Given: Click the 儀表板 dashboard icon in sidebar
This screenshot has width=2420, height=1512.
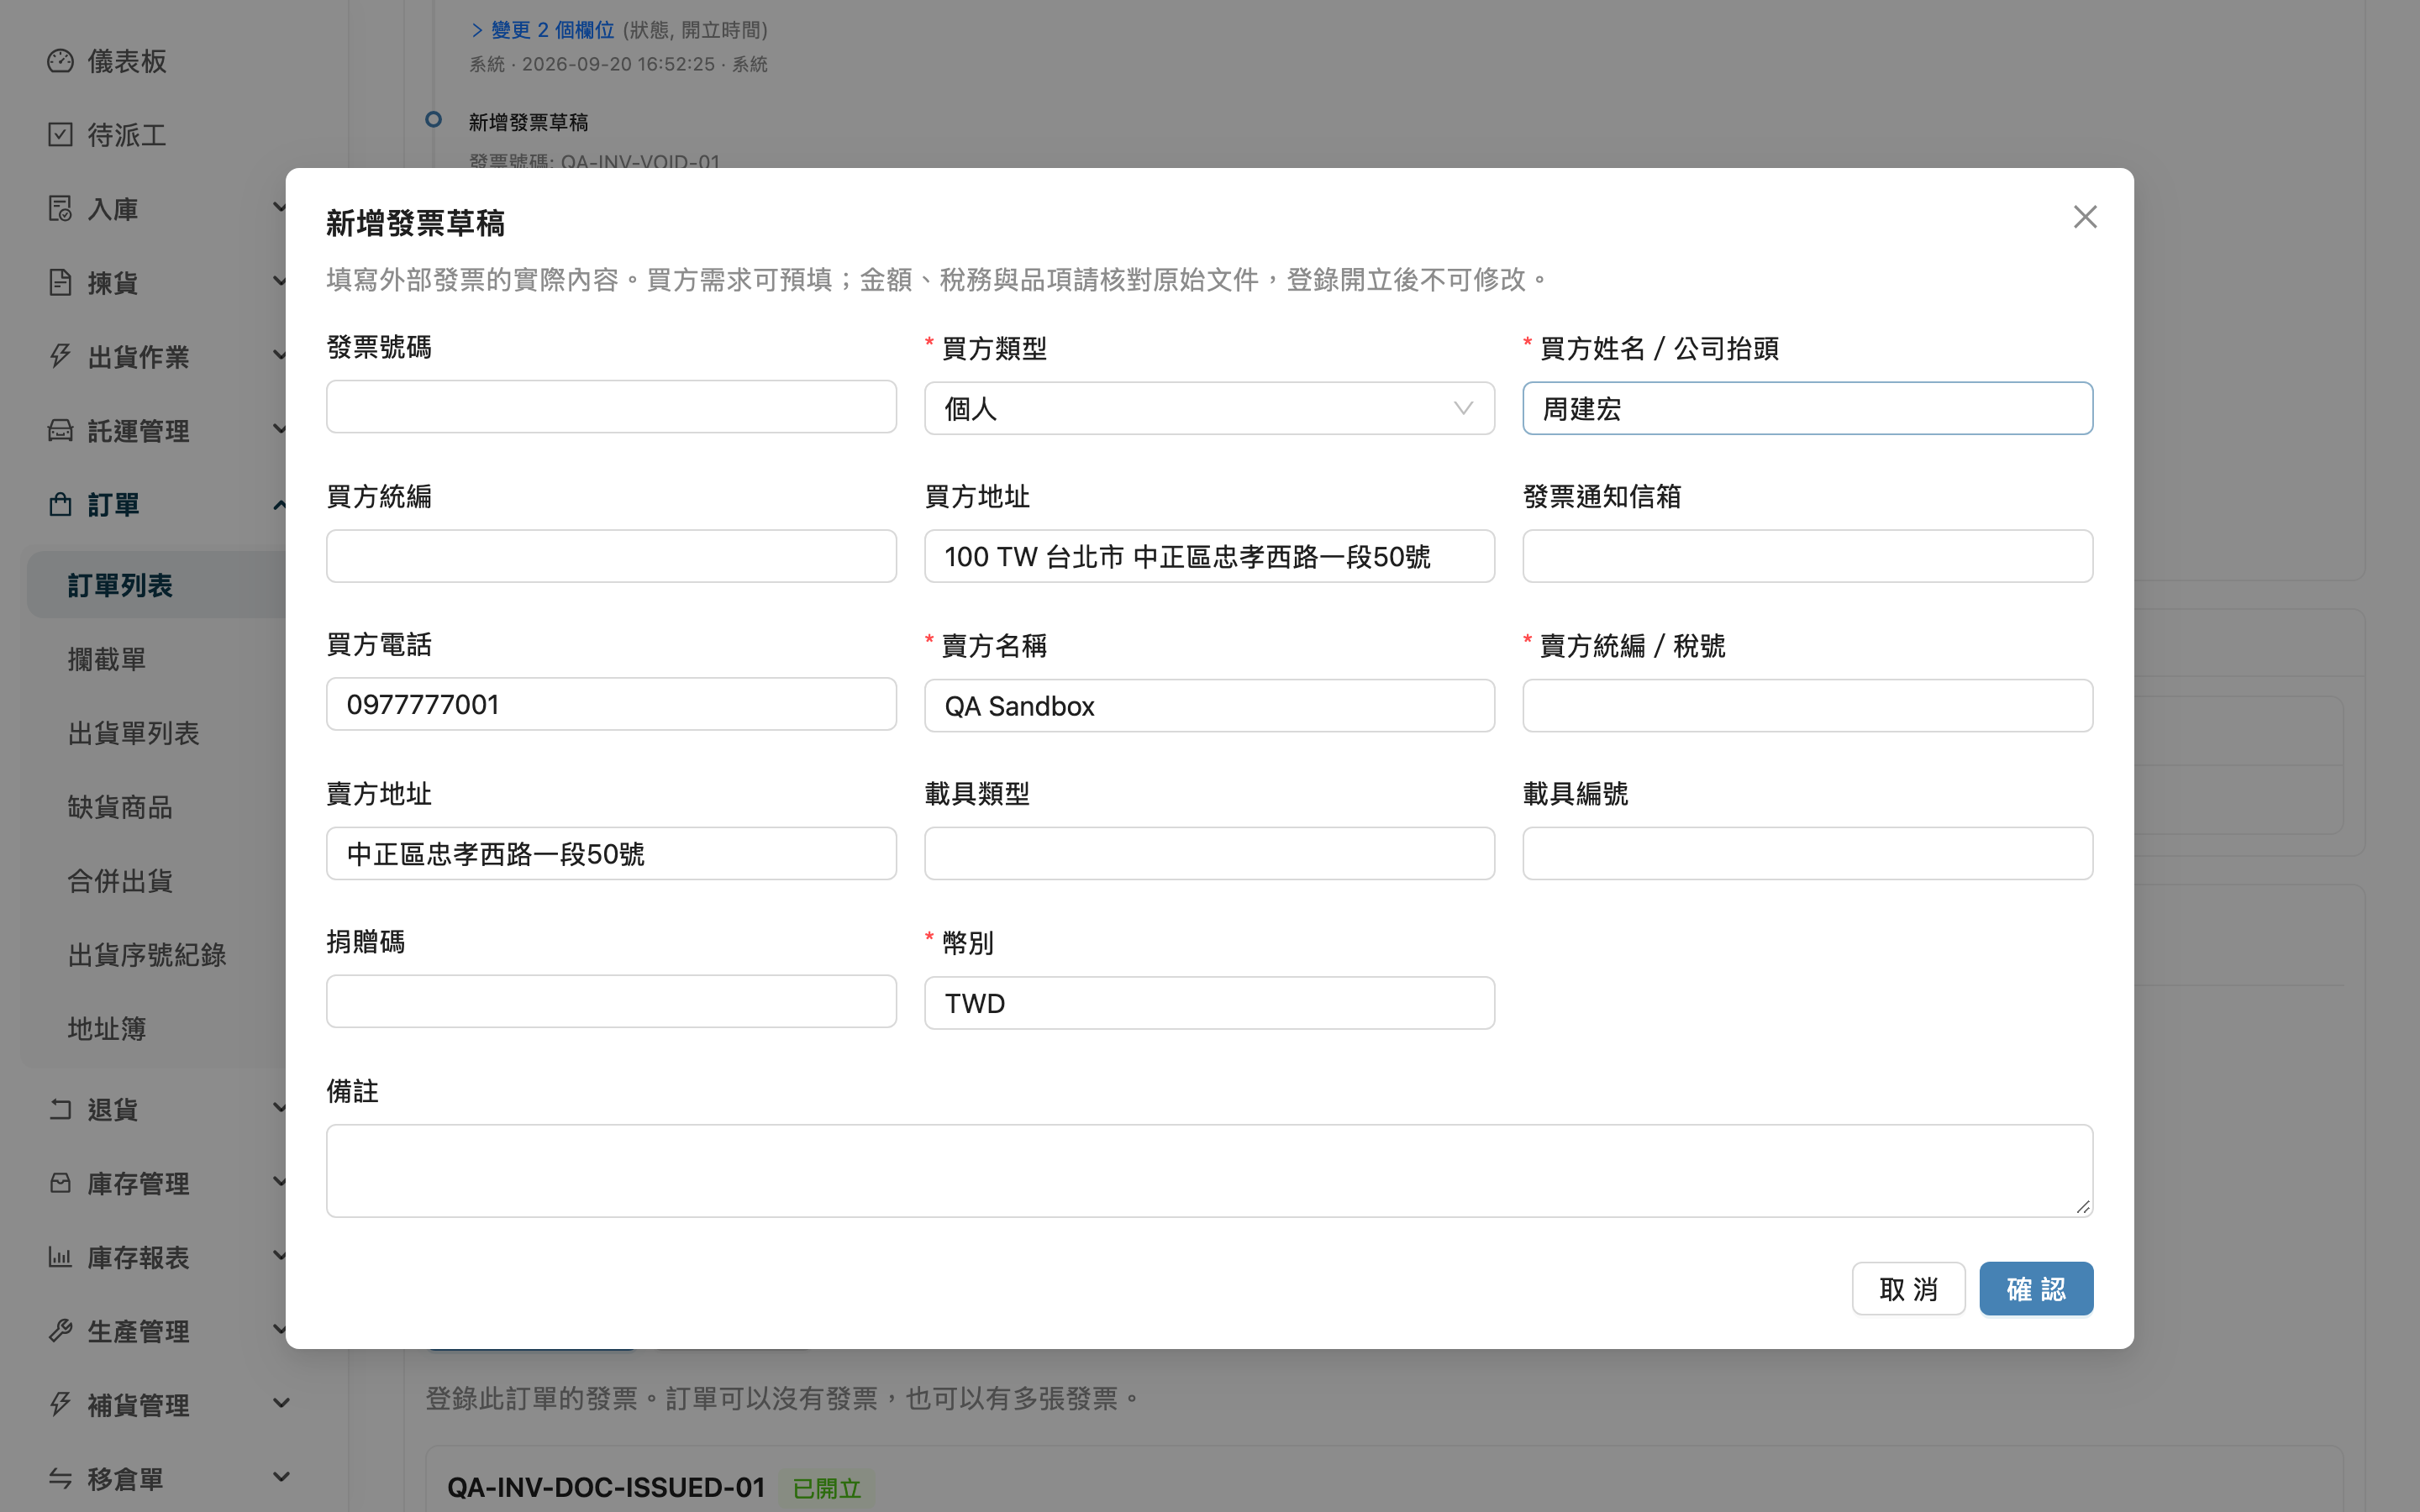Looking at the screenshot, I should (60, 61).
